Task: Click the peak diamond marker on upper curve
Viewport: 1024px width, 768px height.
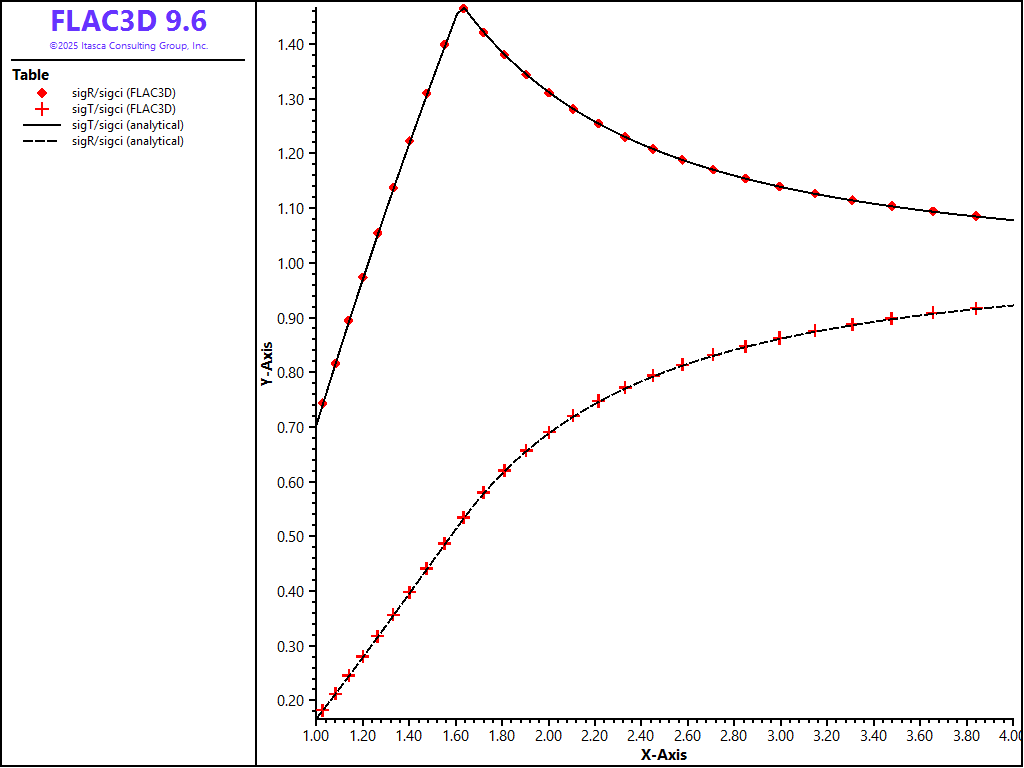Action: click(463, 9)
